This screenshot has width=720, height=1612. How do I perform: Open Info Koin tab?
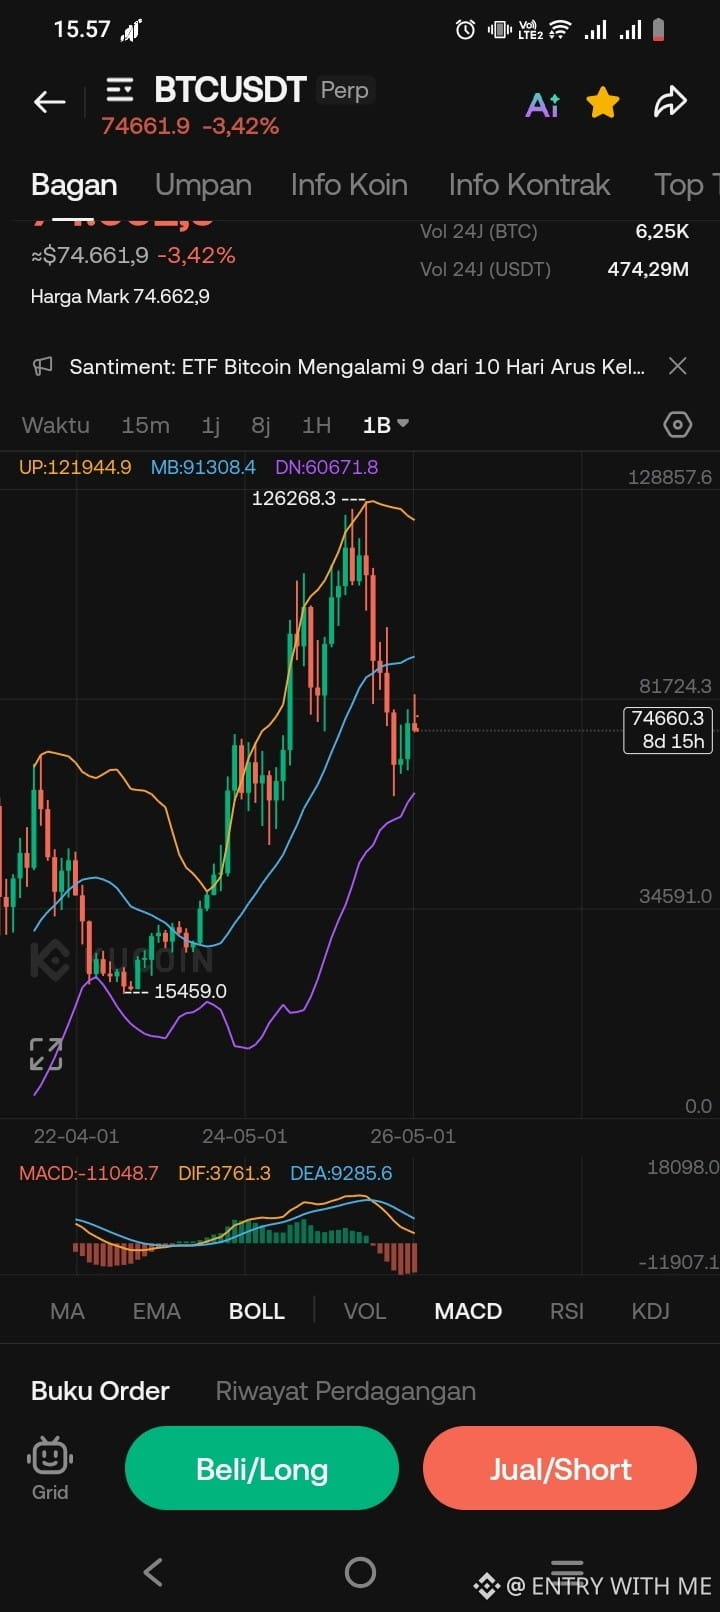pyautogui.click(x=349, y=185)
